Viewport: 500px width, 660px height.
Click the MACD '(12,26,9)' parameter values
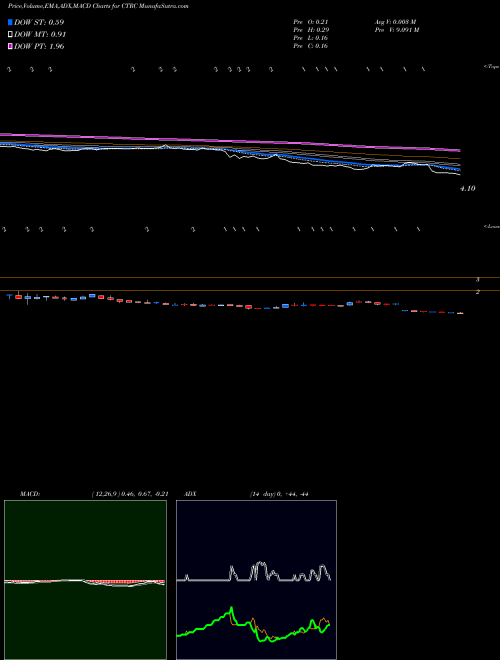tap(130, 494)
